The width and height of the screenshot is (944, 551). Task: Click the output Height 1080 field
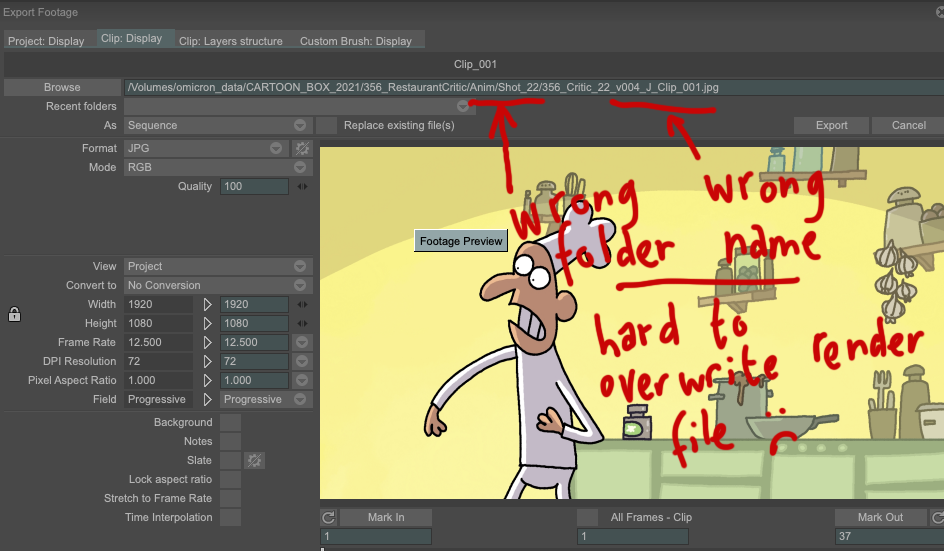[x=254, y=324]
